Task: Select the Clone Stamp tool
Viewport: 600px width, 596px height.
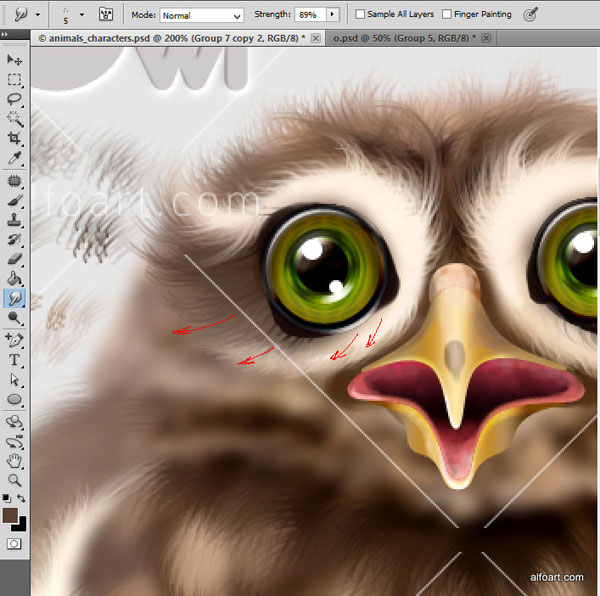Action: (x=15, y=220)
